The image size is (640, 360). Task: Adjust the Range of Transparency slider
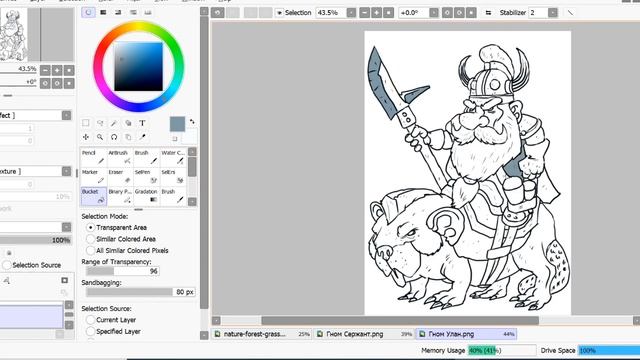click(123, 271)
